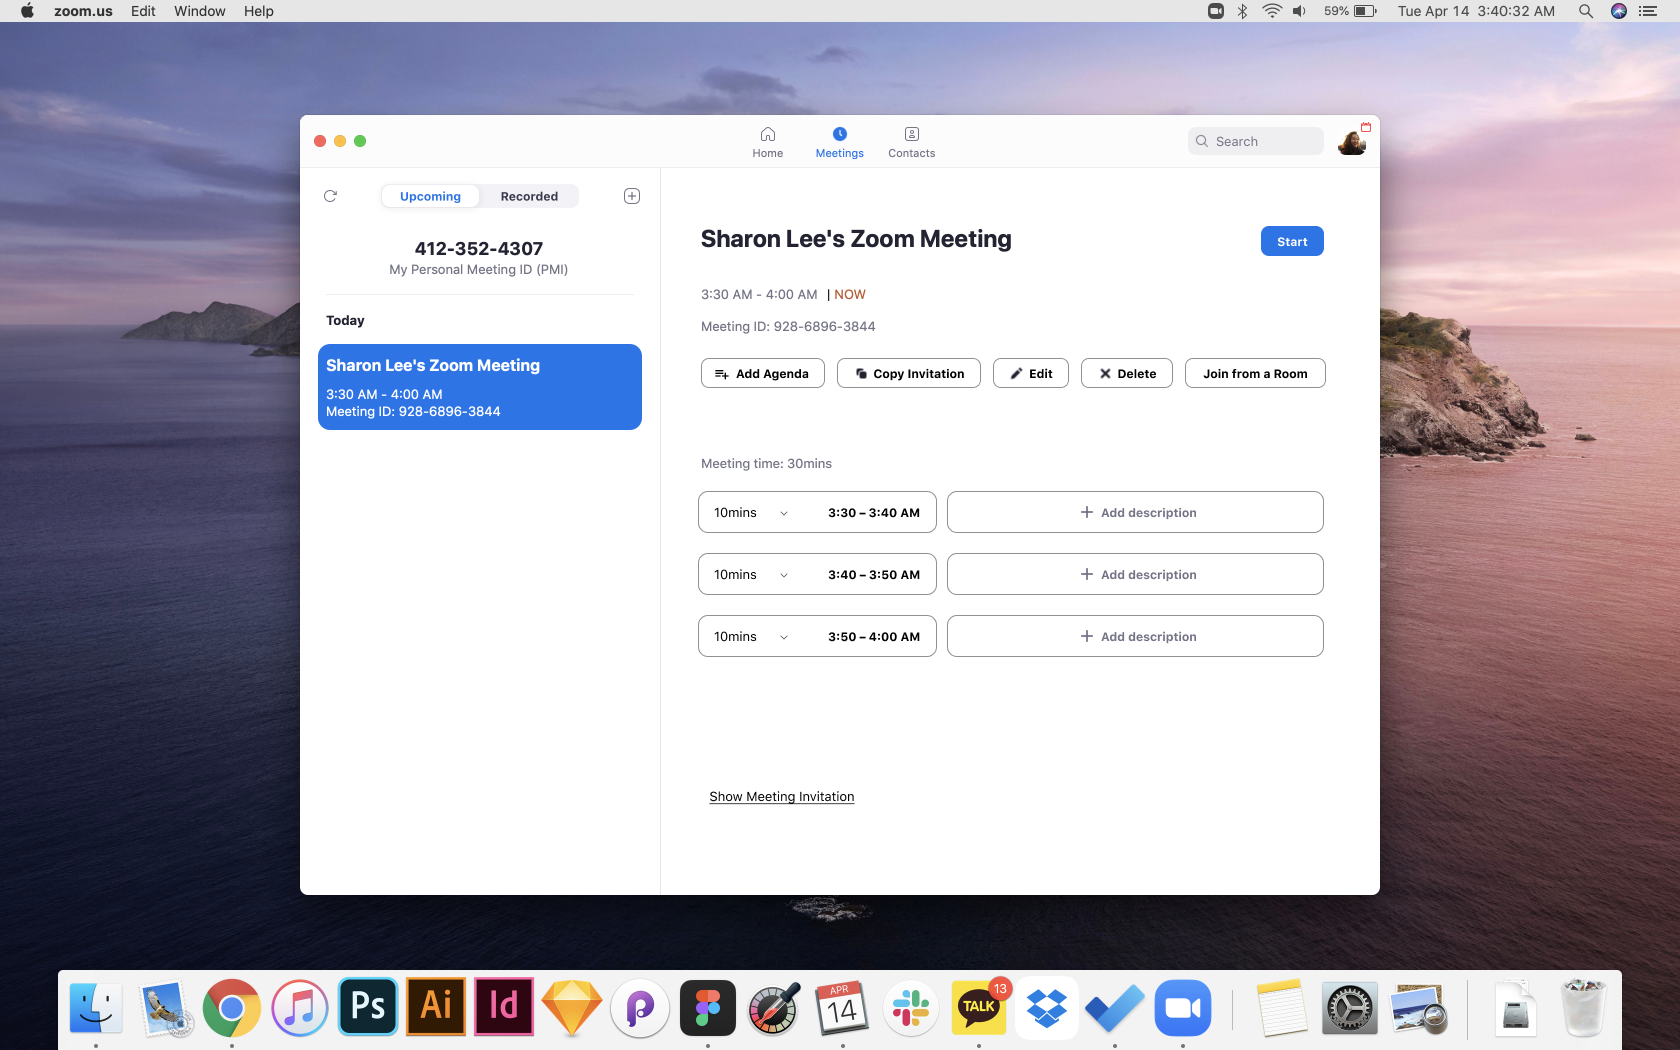Delete the meeting
The image size is (1680, 1050).
1127,373
